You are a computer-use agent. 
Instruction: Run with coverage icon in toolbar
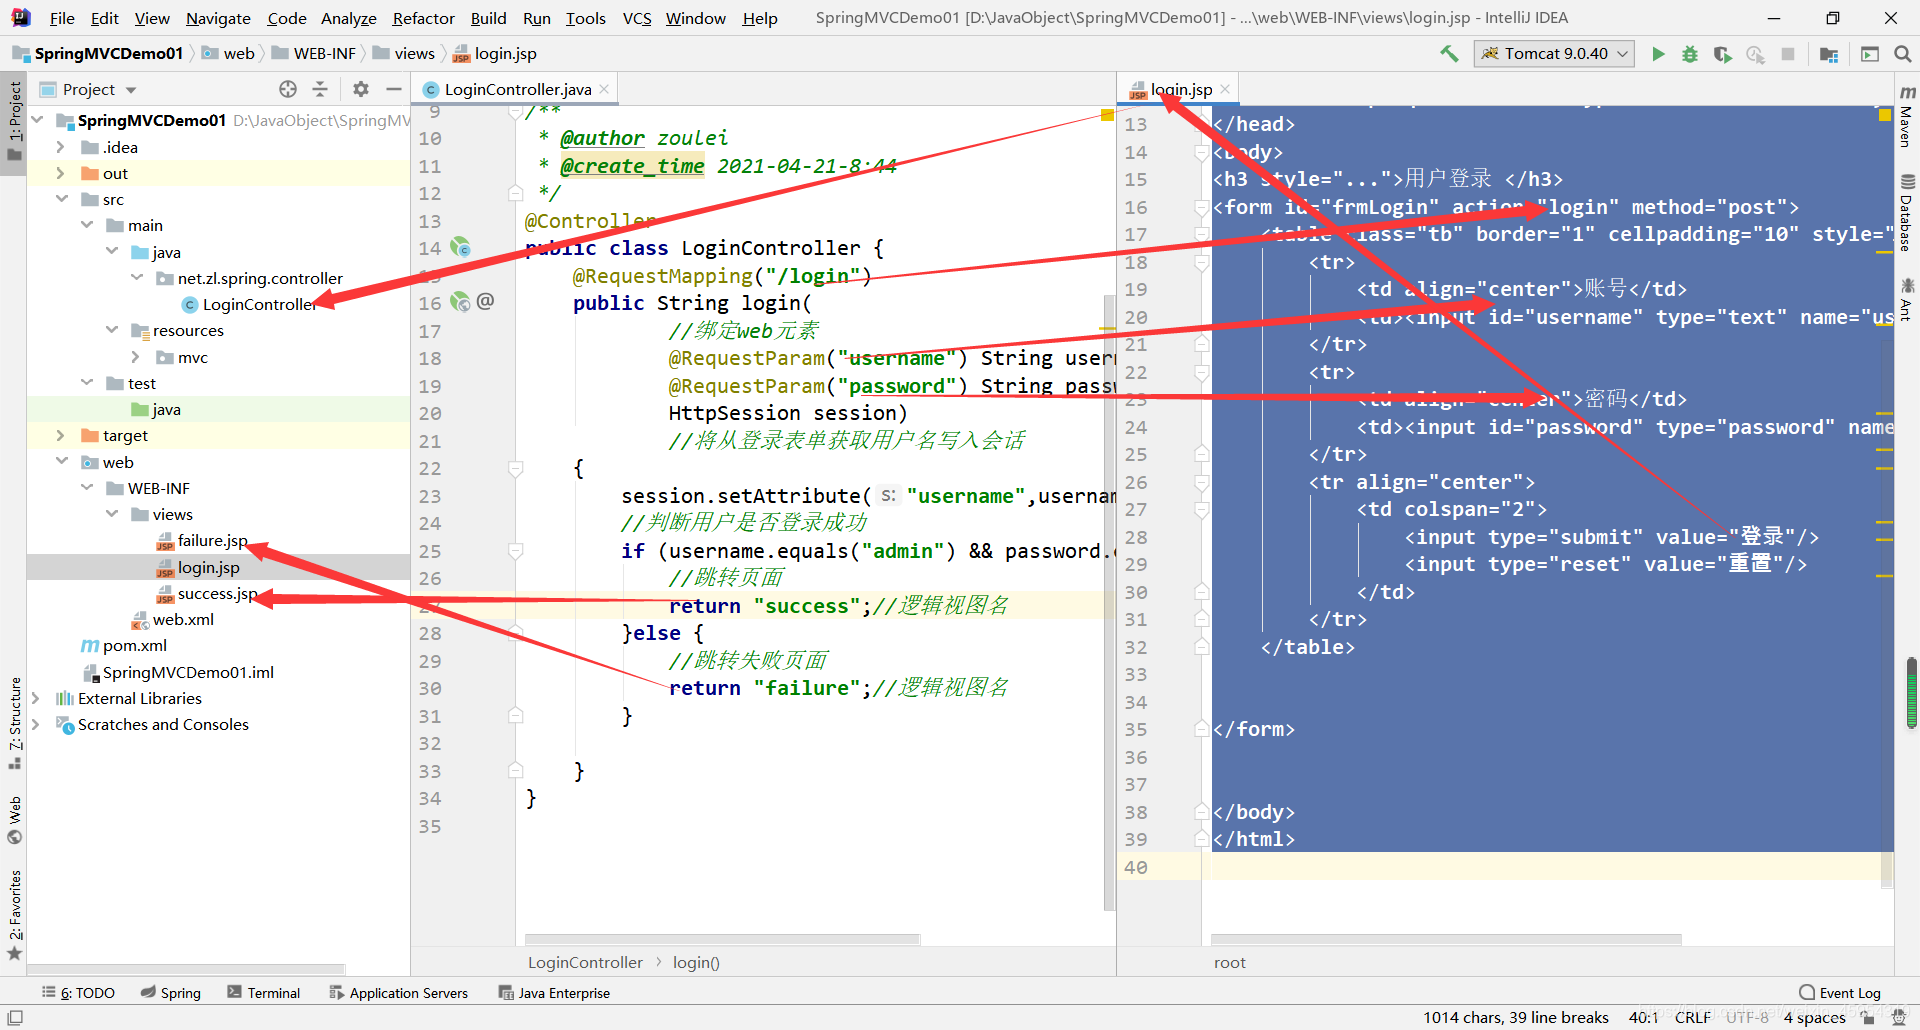1722,54
